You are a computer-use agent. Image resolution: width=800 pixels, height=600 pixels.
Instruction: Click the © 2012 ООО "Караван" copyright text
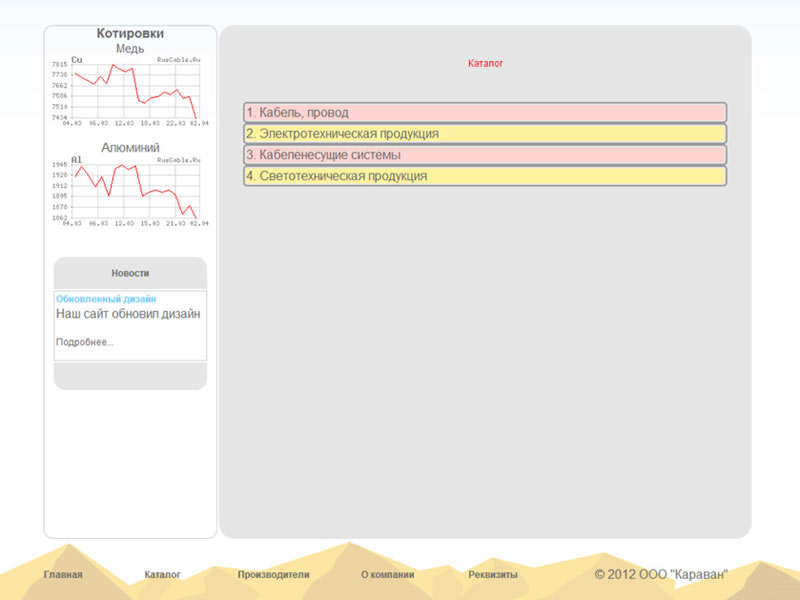(x=661, y=574)
